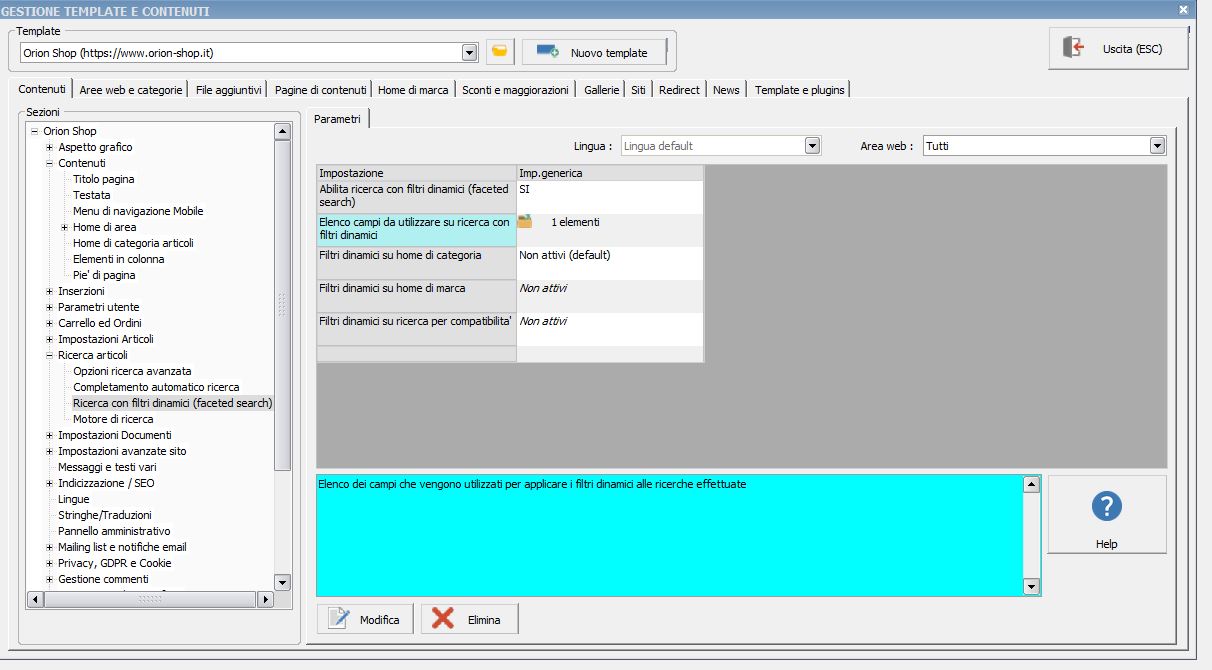Switch to Template e plugins tab
The image size is (1212, 670).
tap(799, 90)
